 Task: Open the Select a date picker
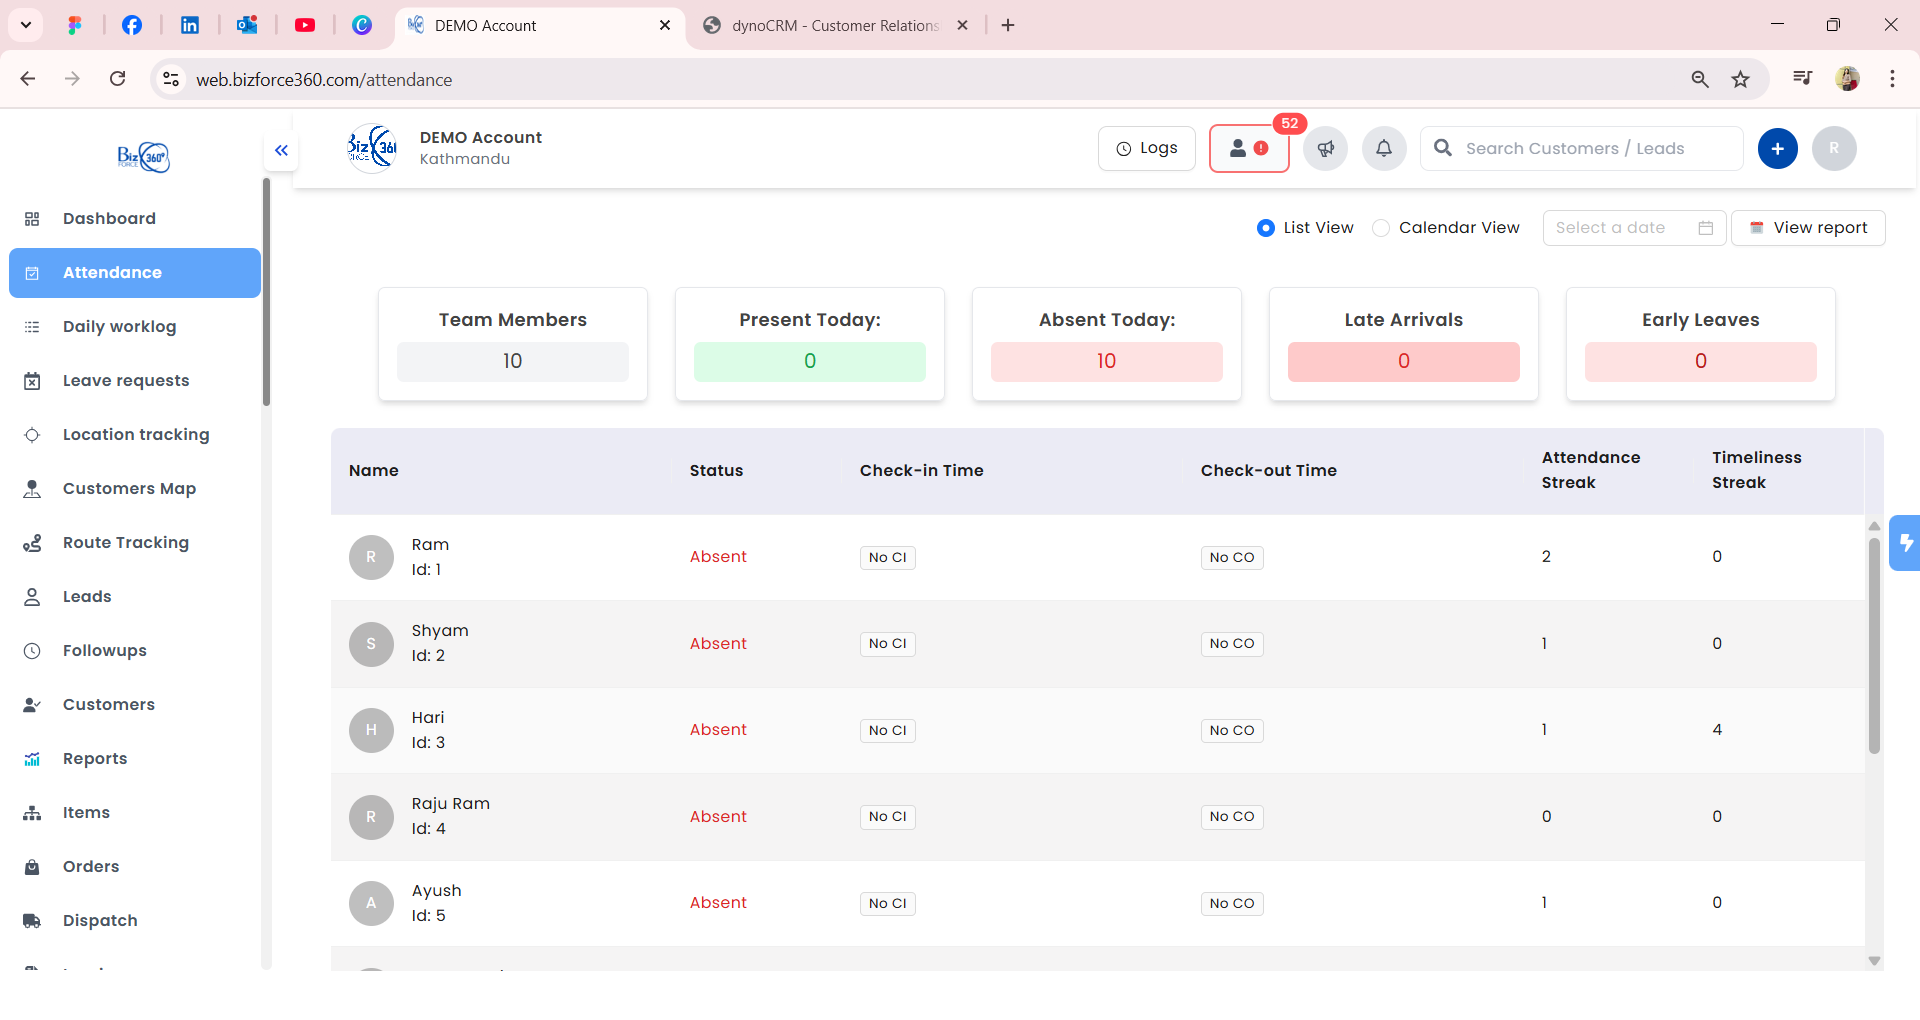click(1611, 228)
